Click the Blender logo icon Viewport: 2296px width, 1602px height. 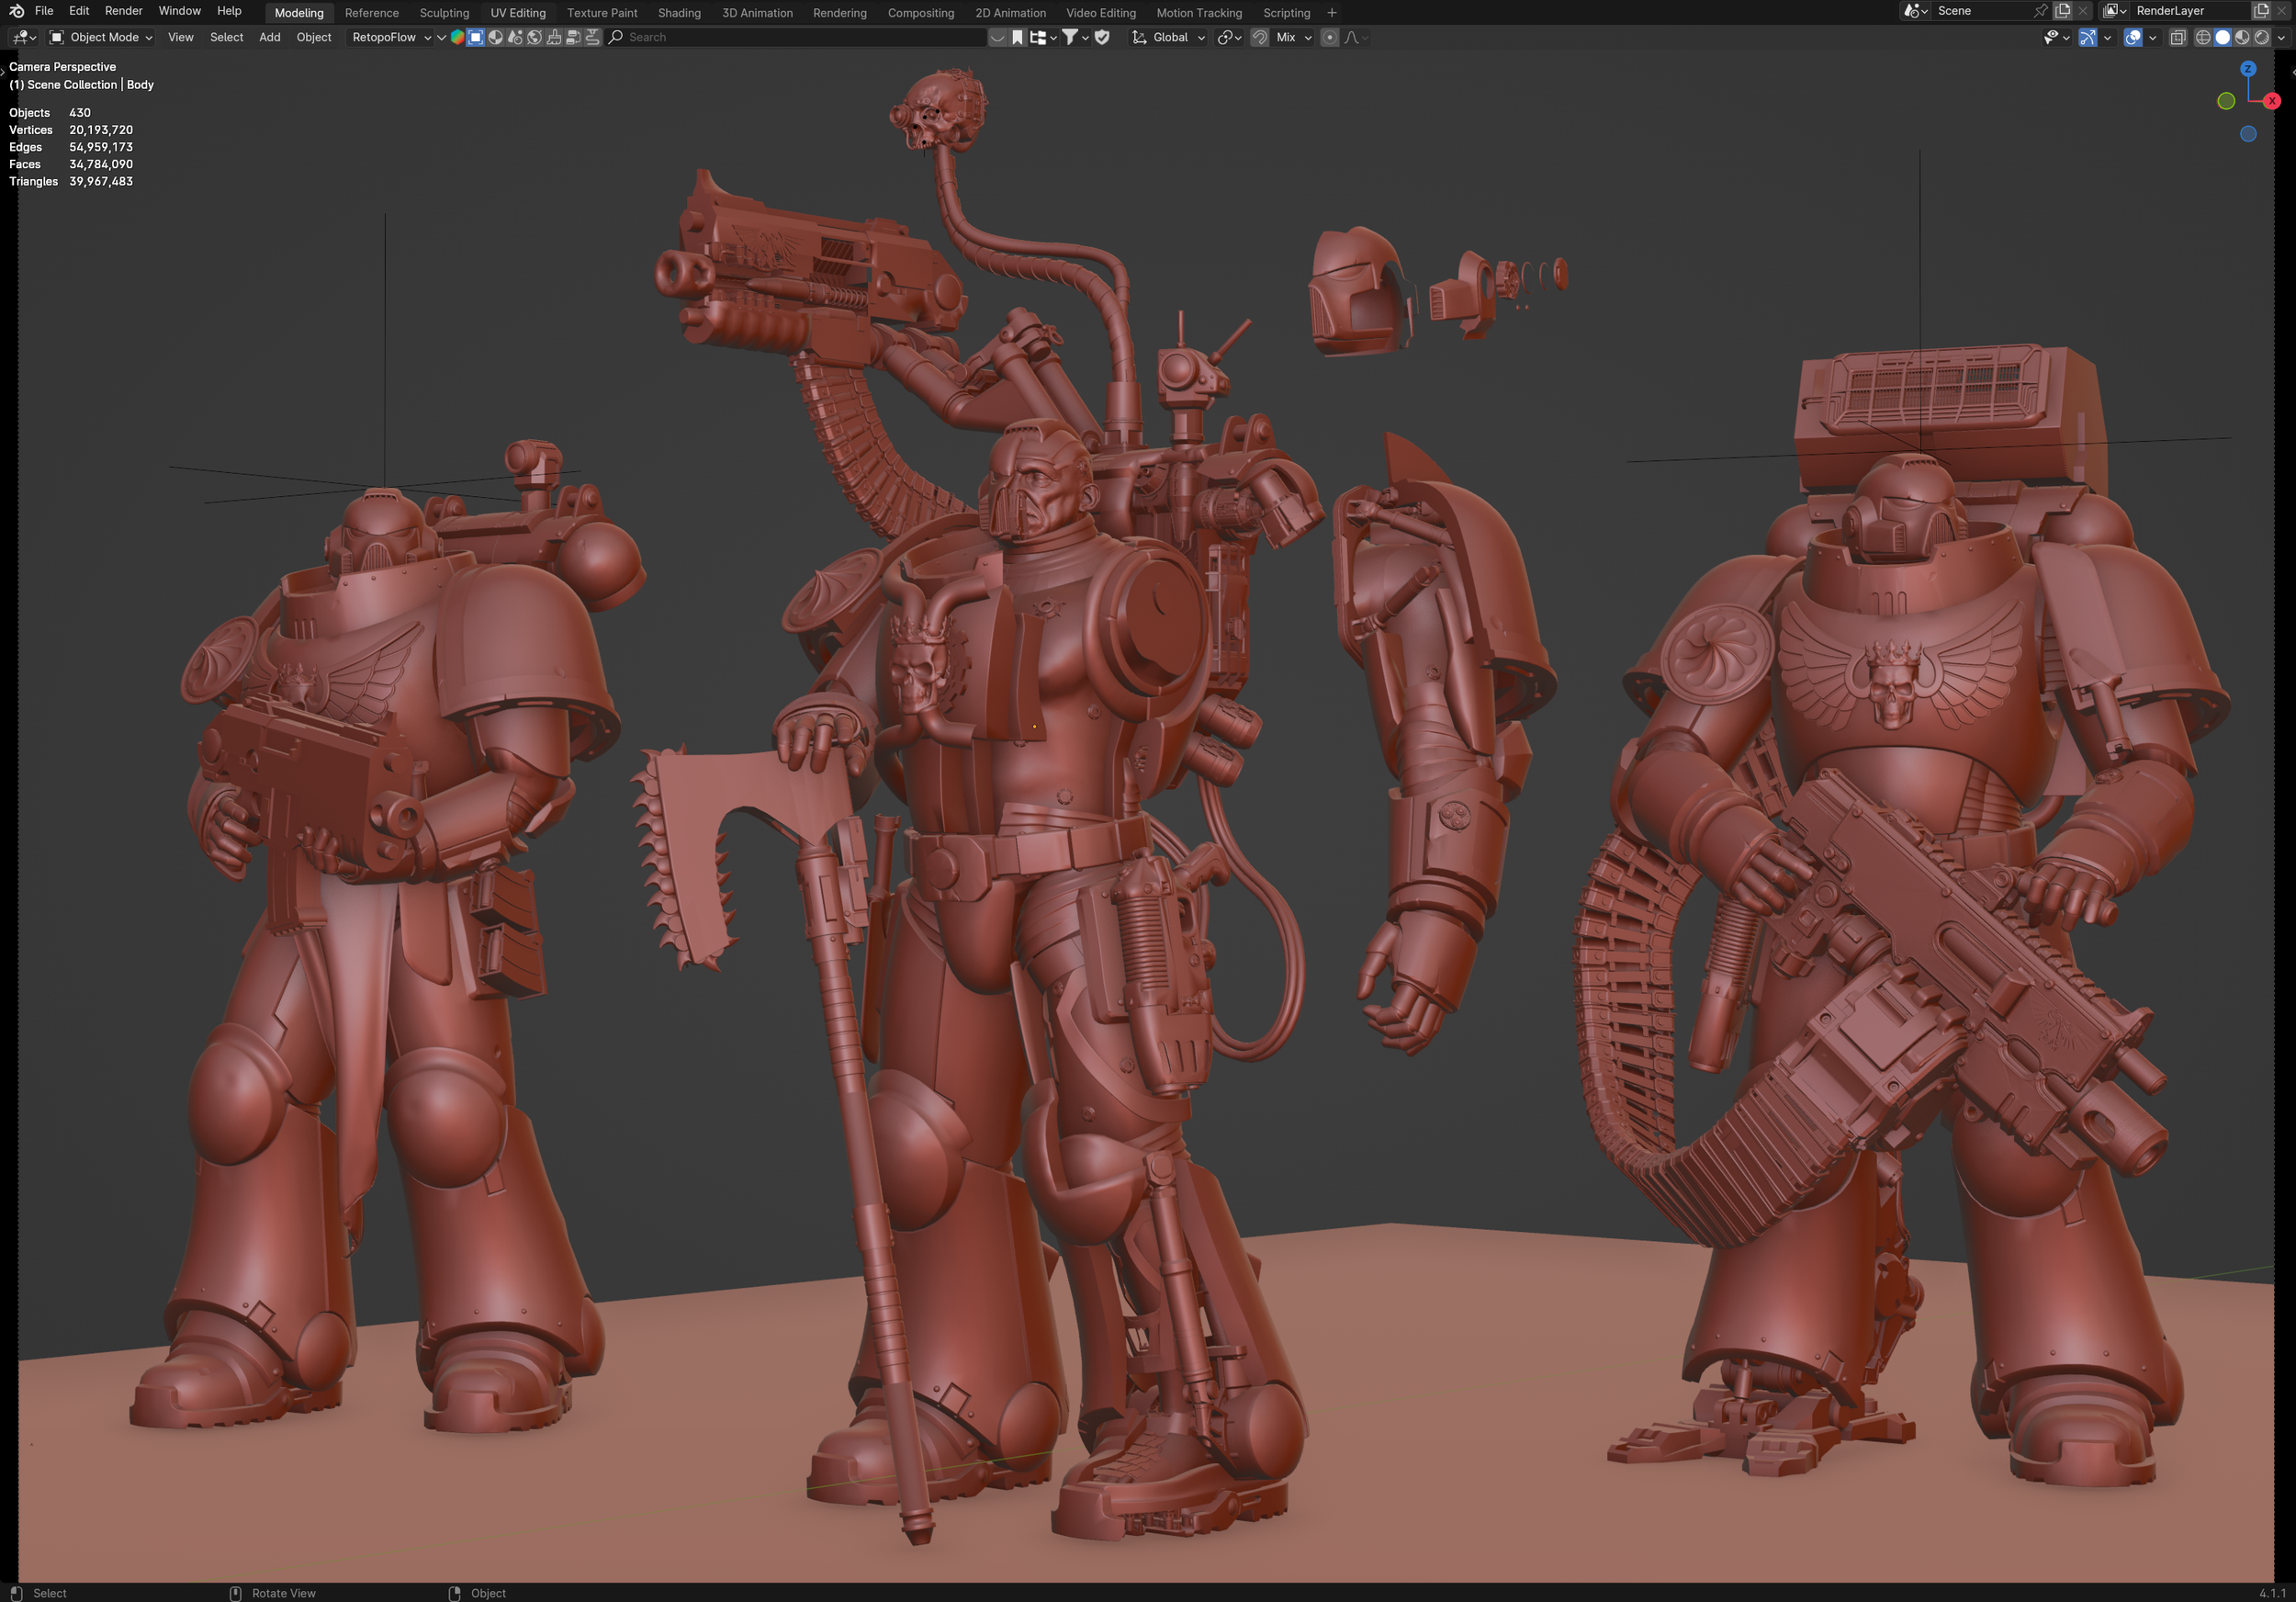[x=16, y=11]
